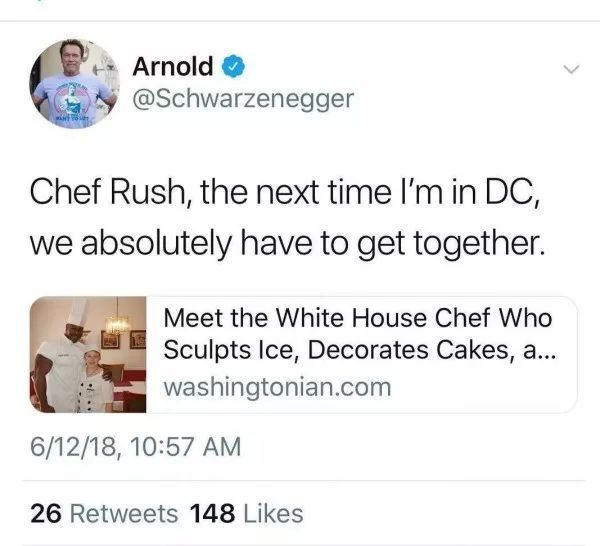Click the number 148 before Likes
This screenshot has height=546, width=600.
click(211, 513)
